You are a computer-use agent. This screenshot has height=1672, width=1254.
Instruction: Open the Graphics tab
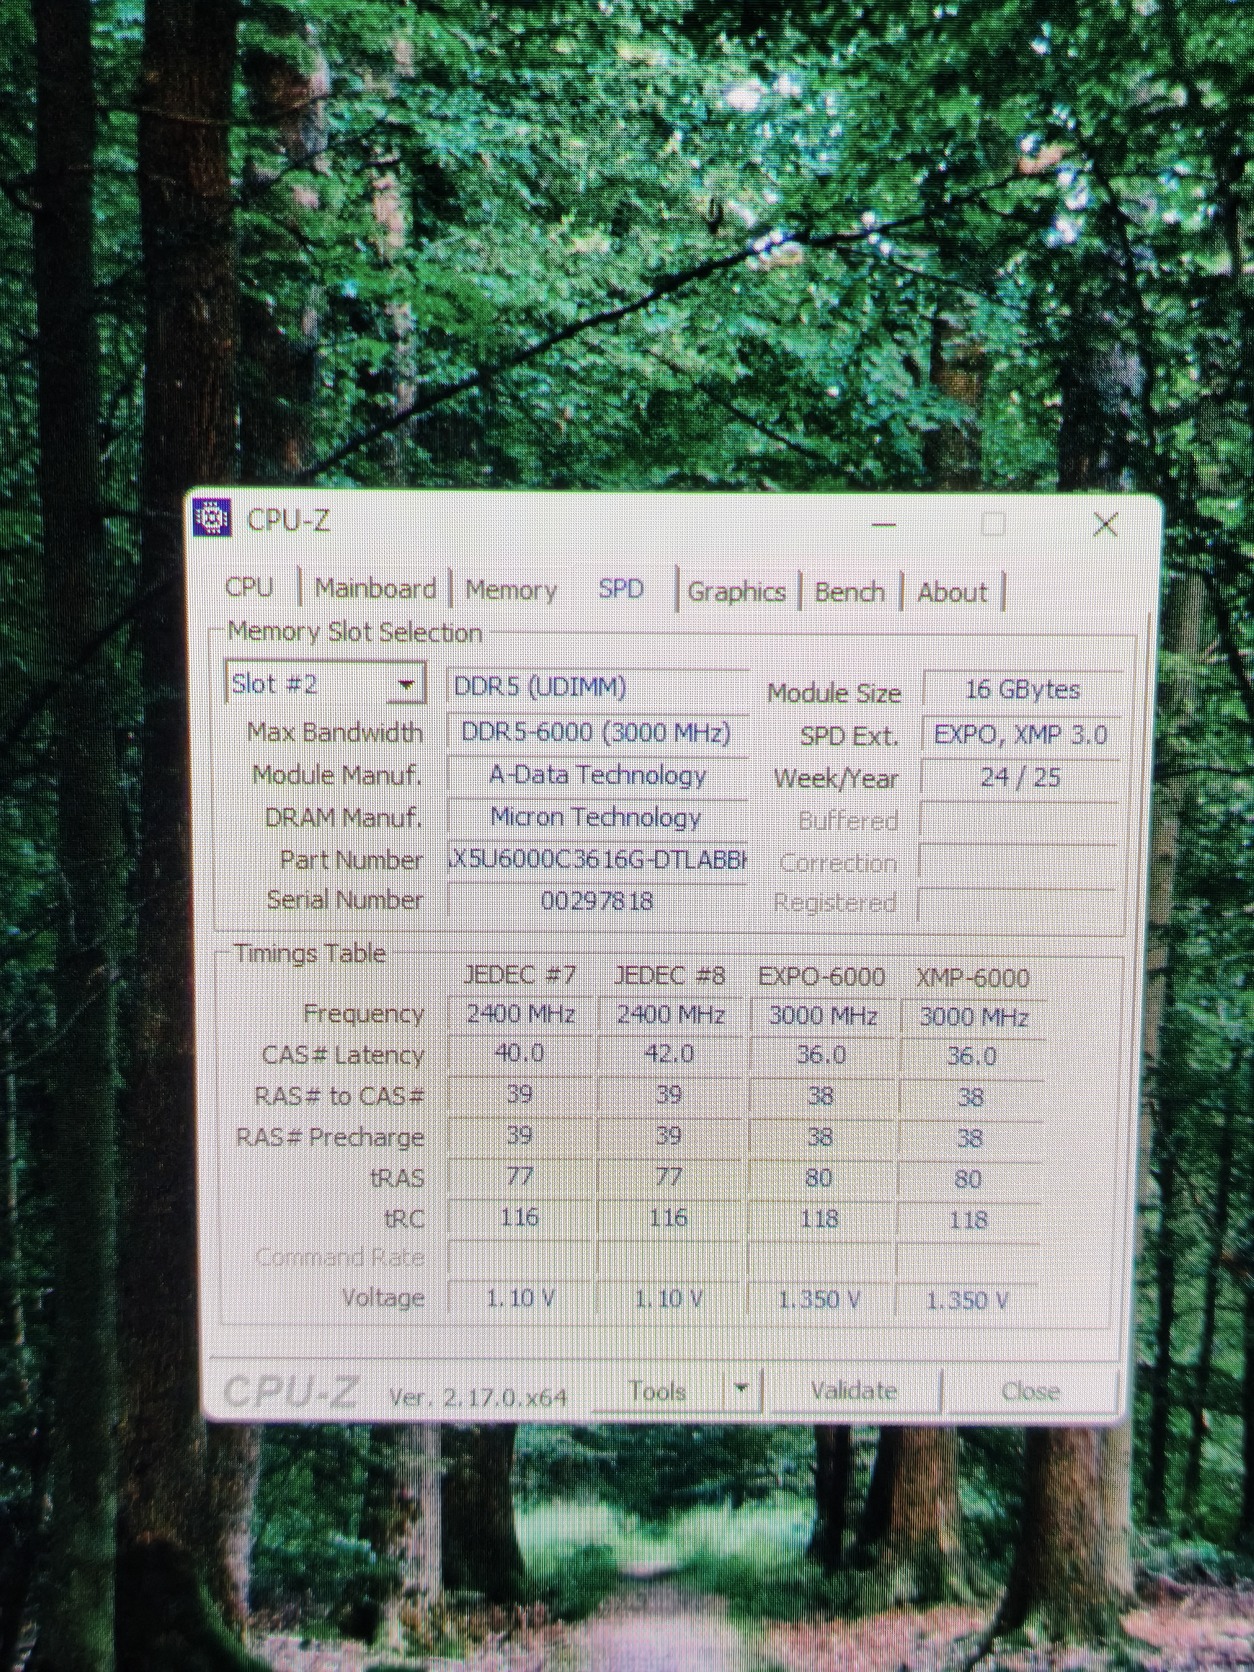pyautogui.click(x=736, y=592)
